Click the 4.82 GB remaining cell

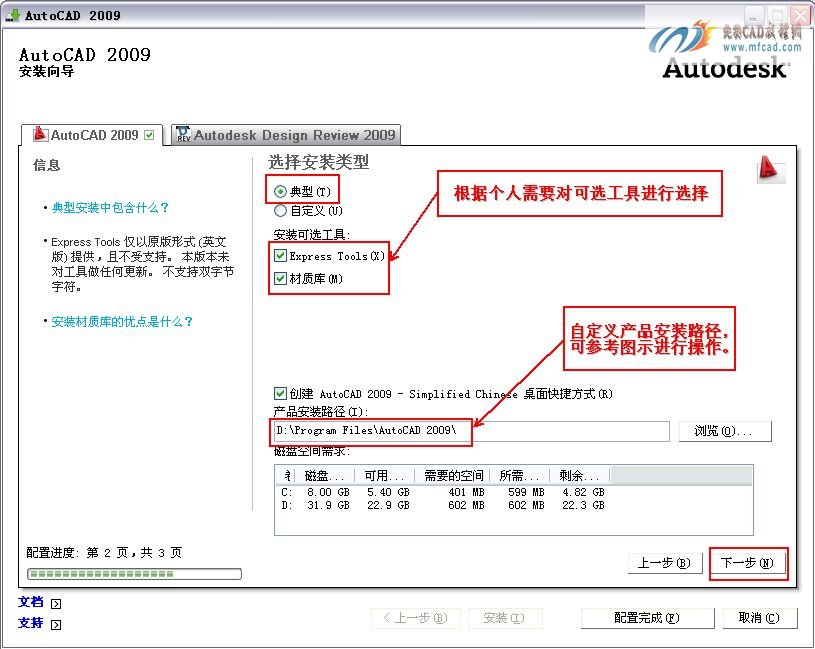coord(583,492)
